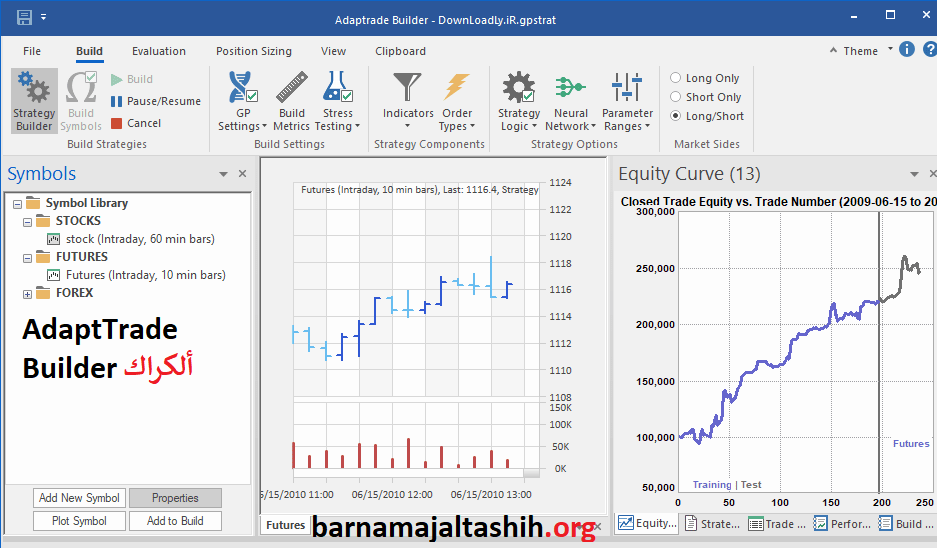The height and width of the screenshot is (548, 937).
Task: Open Parameter Ranges sliders icon
Action: 627,87
